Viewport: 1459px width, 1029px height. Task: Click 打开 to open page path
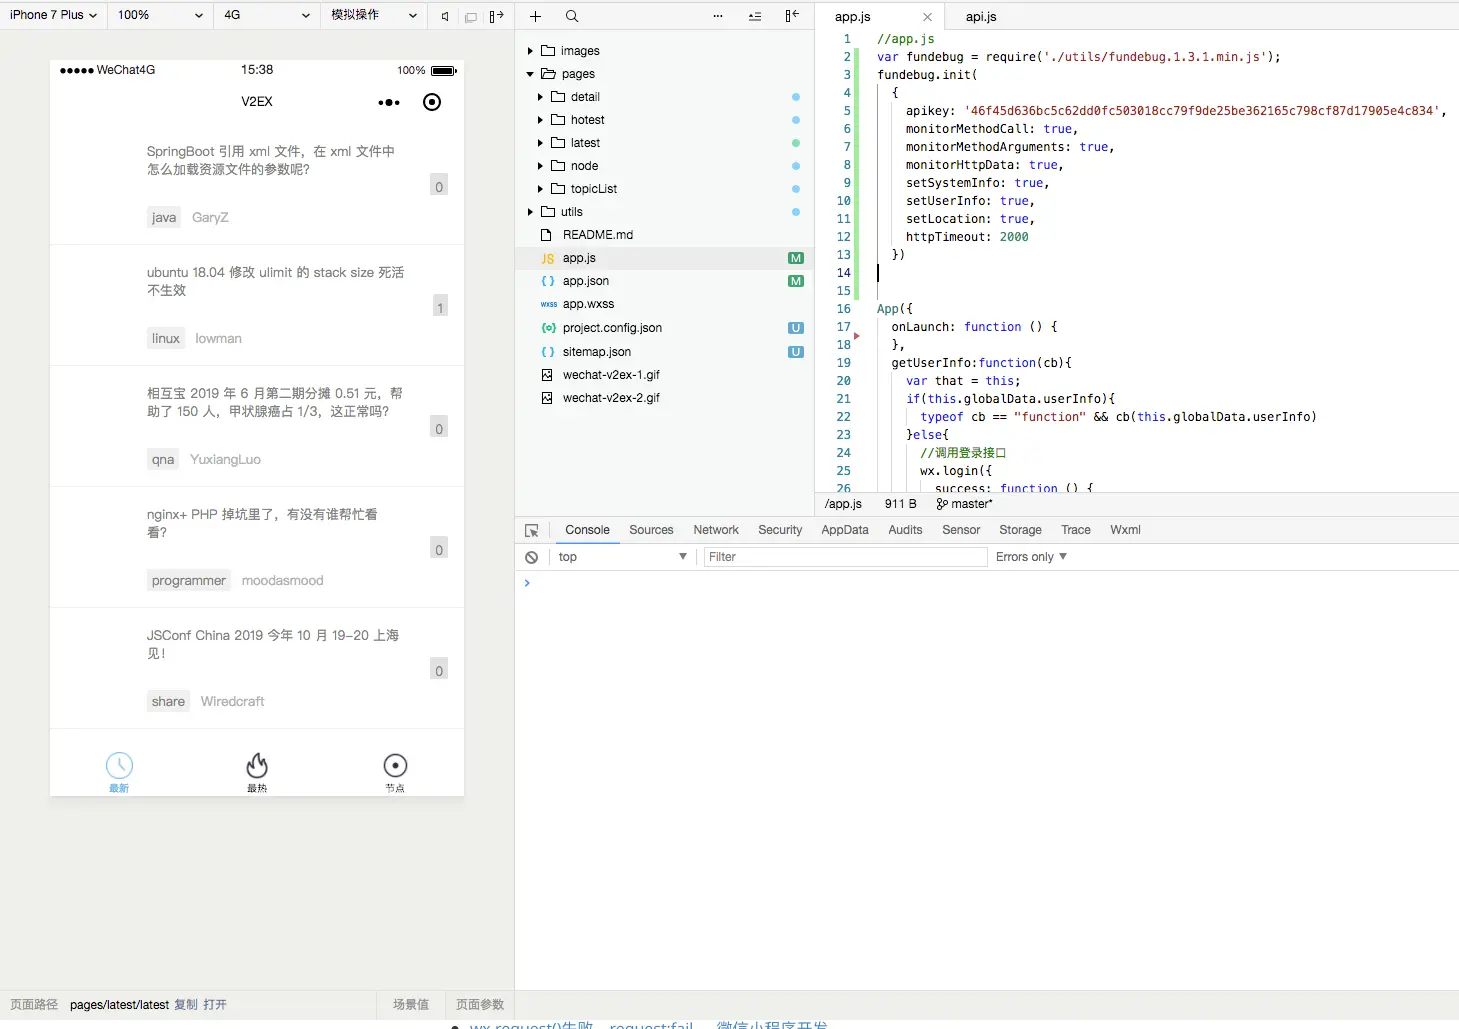coord(215,1005)
